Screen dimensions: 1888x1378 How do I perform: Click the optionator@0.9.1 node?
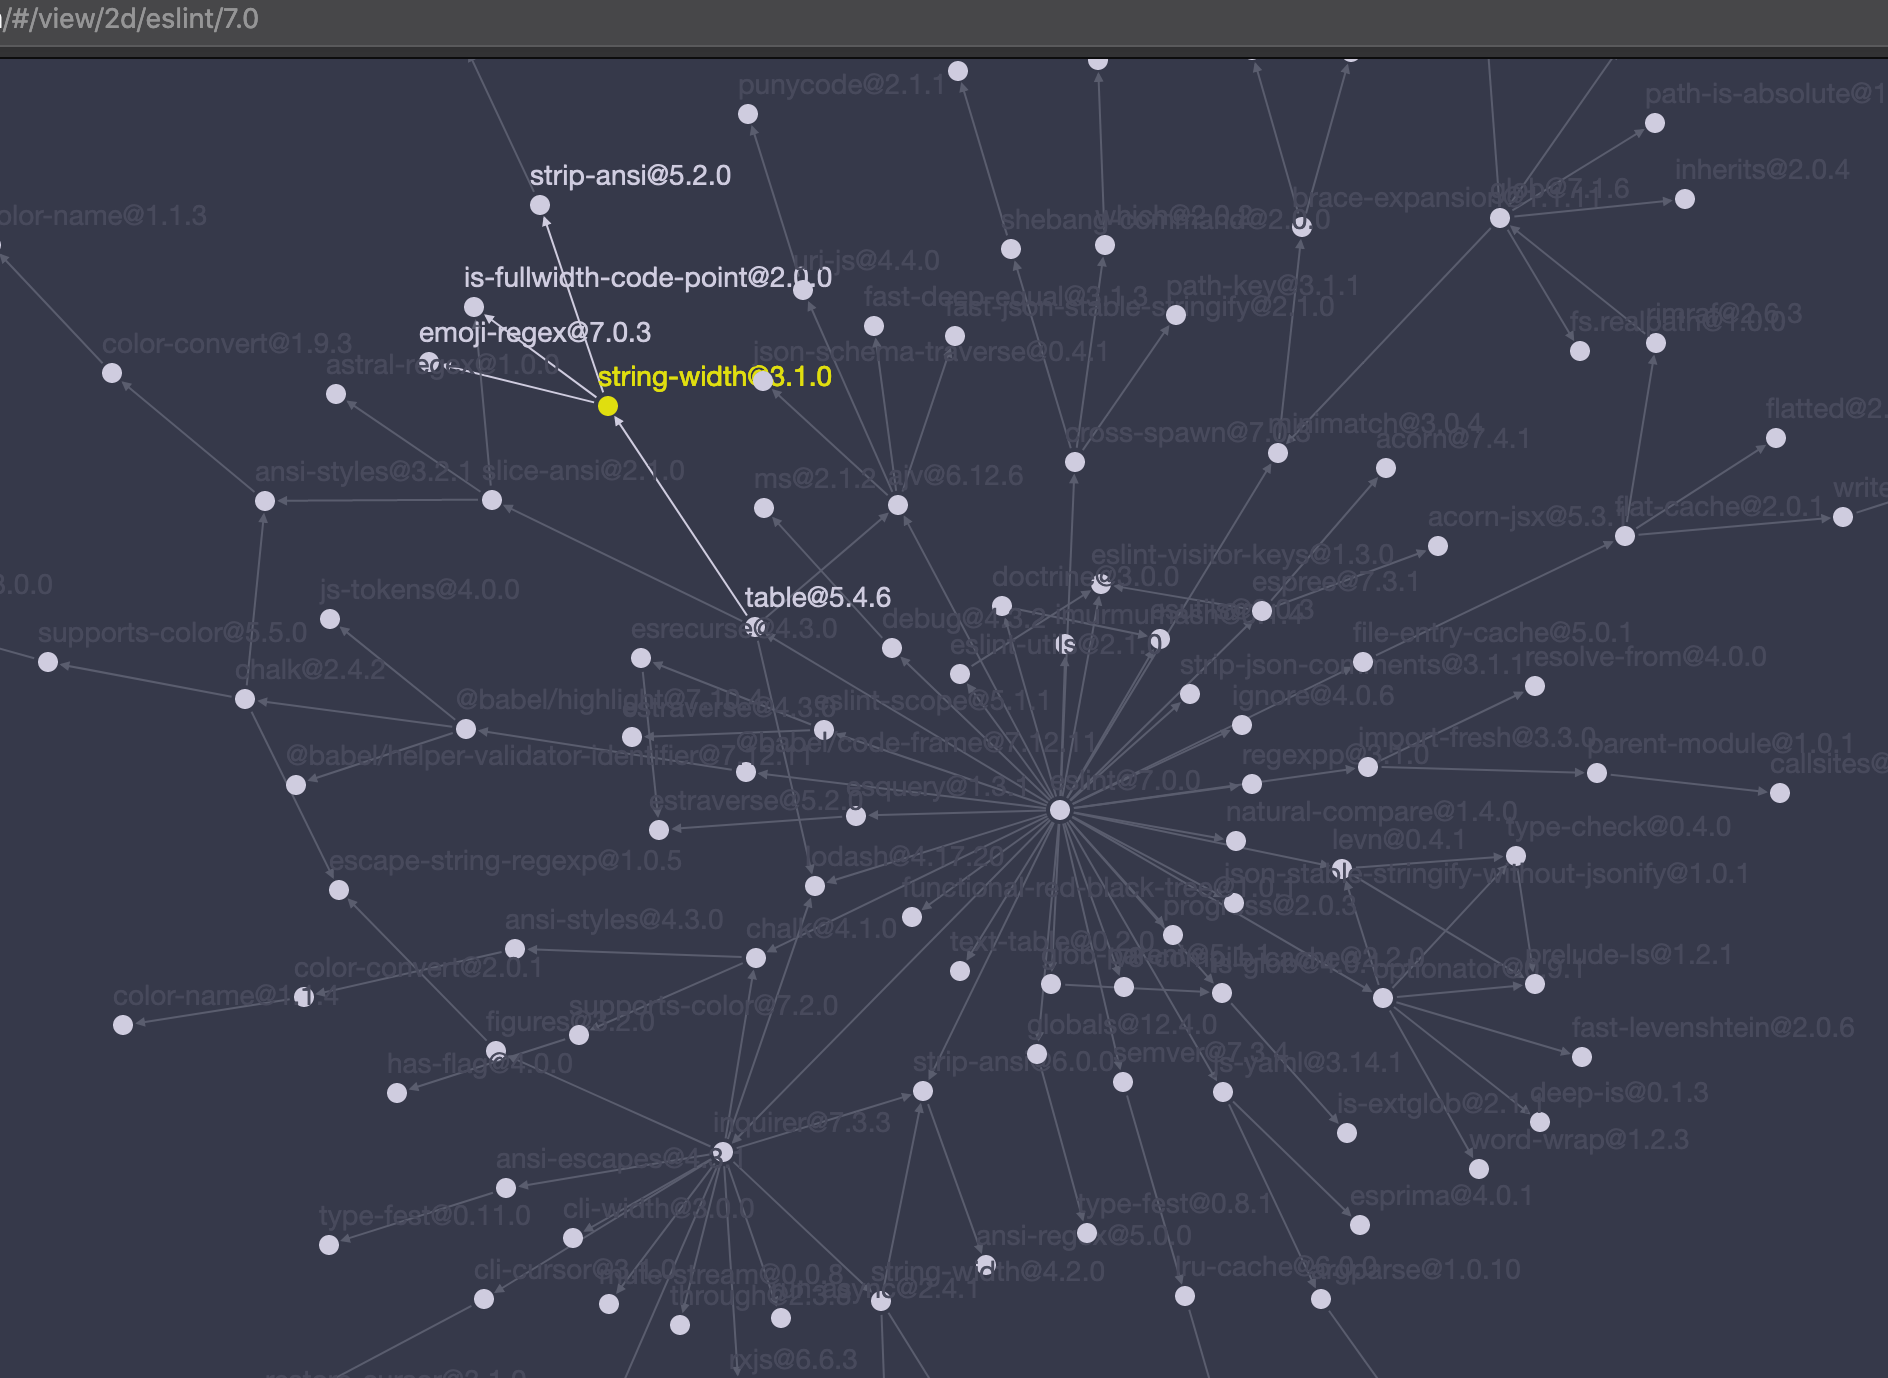[1385, 998]
